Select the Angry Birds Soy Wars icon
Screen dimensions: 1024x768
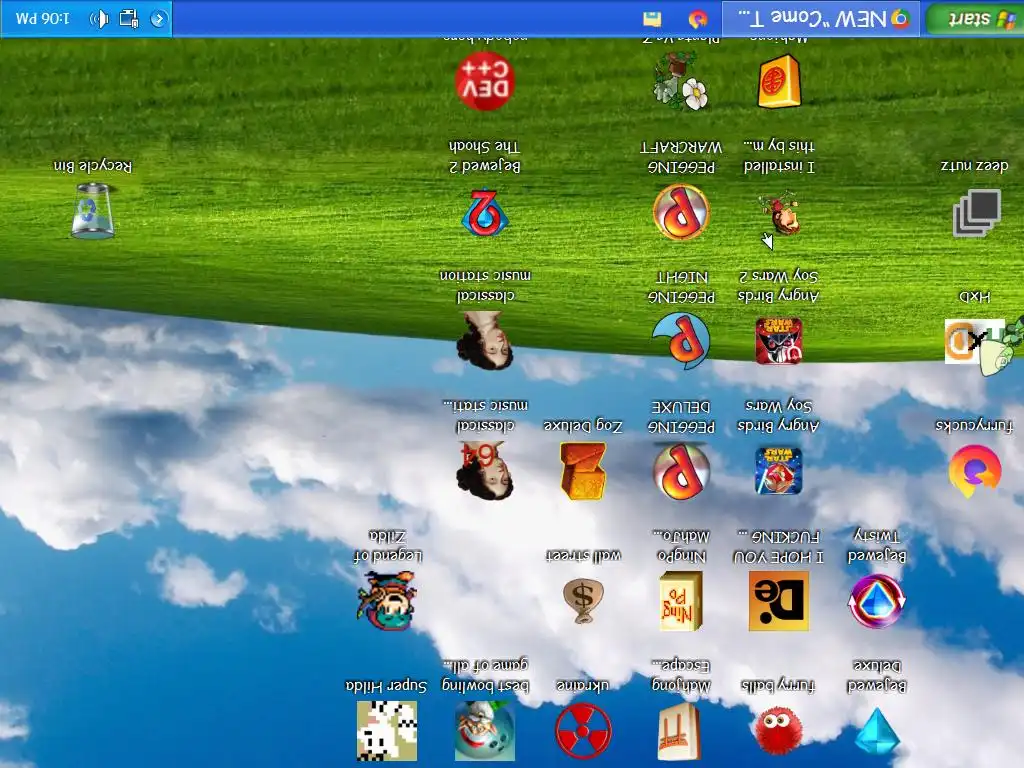(x=778, y=470)
